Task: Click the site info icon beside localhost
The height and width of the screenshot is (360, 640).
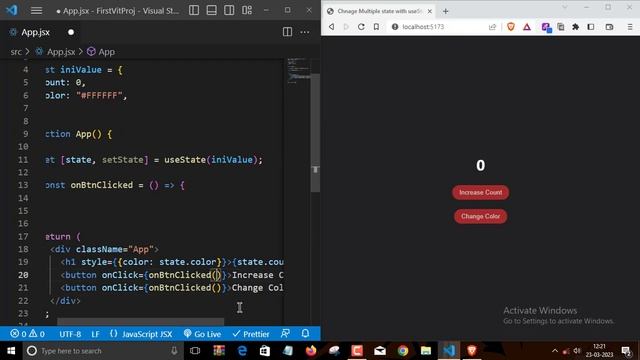Action: (395, 27)
